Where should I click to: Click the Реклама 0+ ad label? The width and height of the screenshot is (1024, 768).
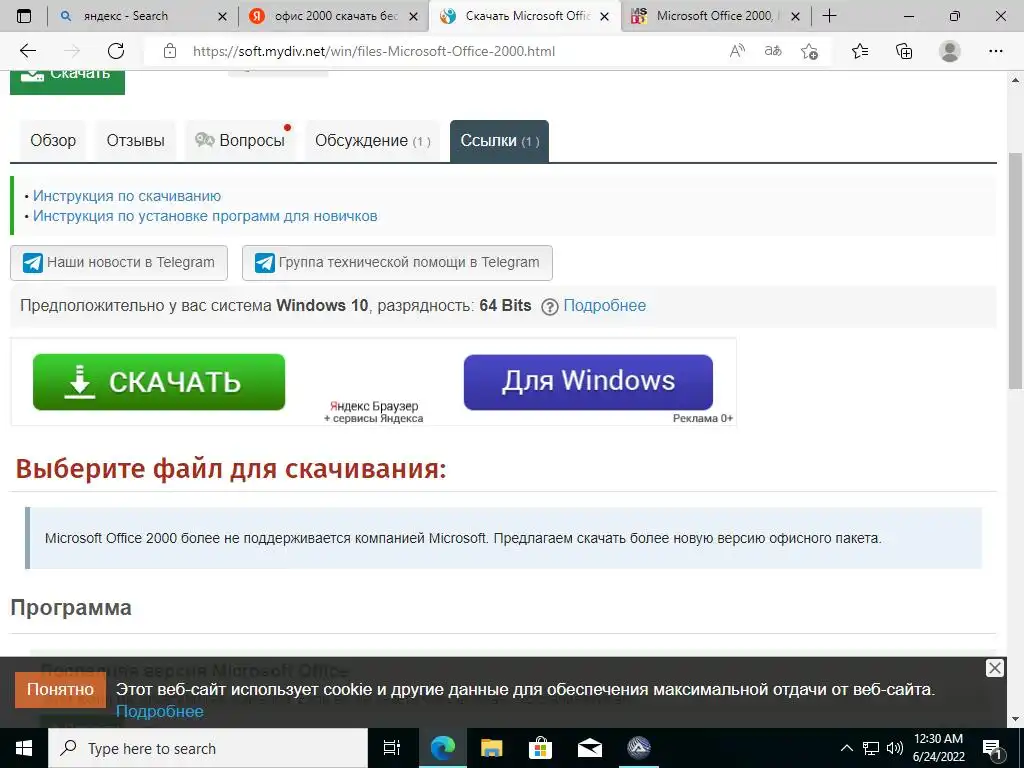703,418
